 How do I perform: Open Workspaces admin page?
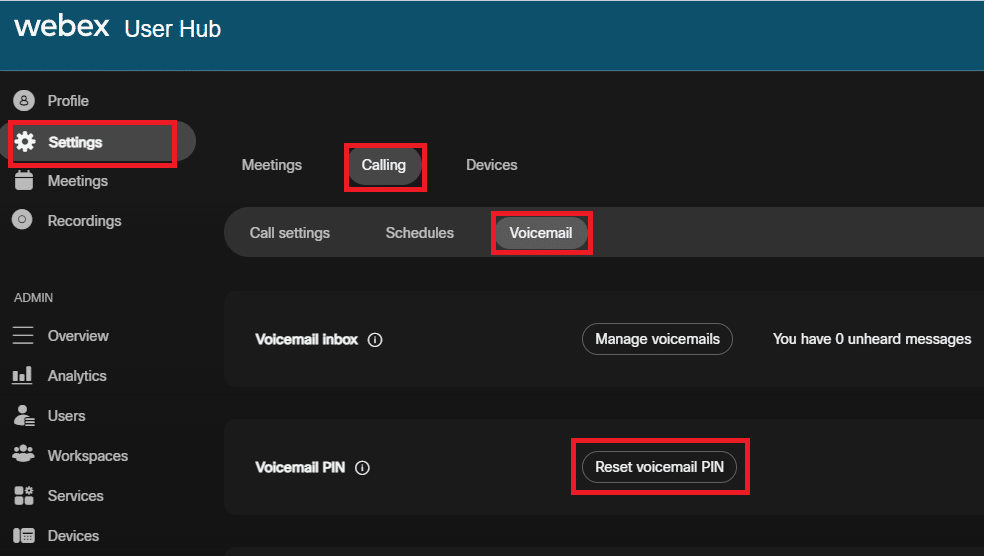(x=88, y=456)
